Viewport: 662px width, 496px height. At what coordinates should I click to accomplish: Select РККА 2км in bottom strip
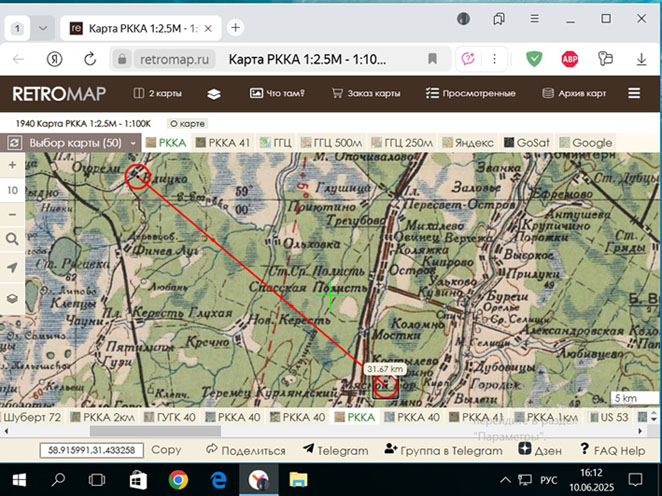103,417
